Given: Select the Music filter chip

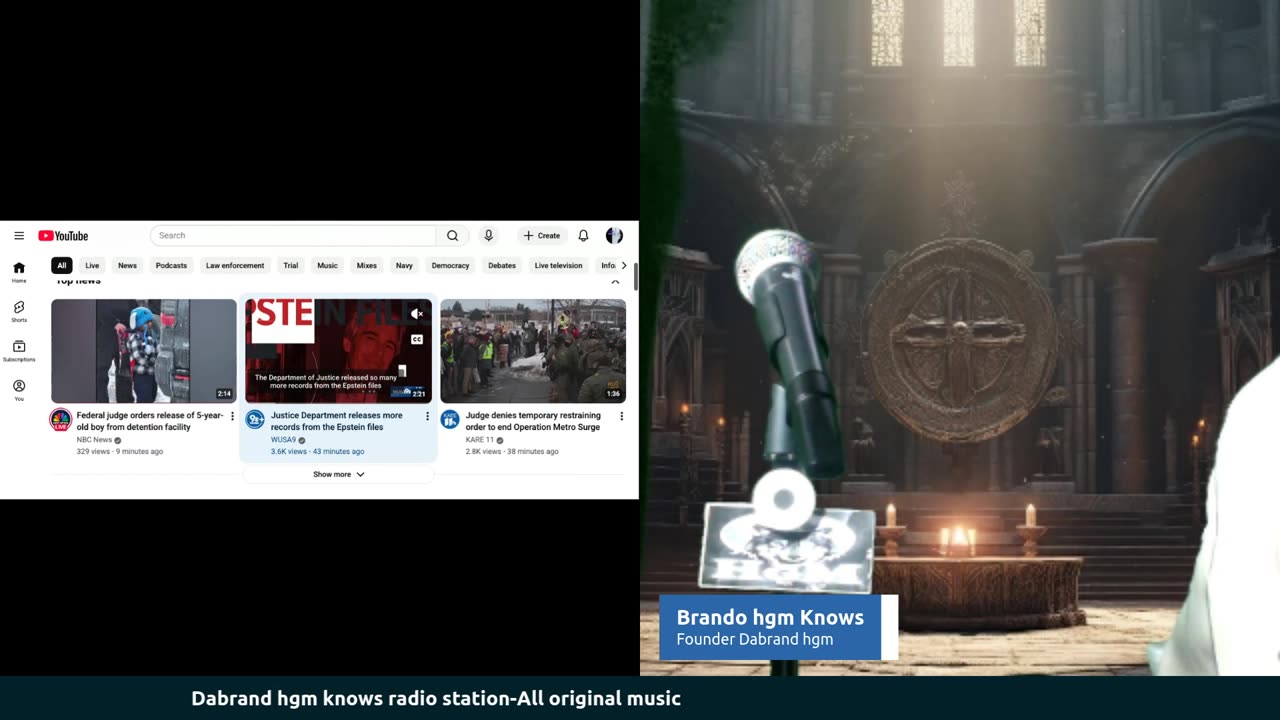Looking at the screenshot, I should point(328,266).
